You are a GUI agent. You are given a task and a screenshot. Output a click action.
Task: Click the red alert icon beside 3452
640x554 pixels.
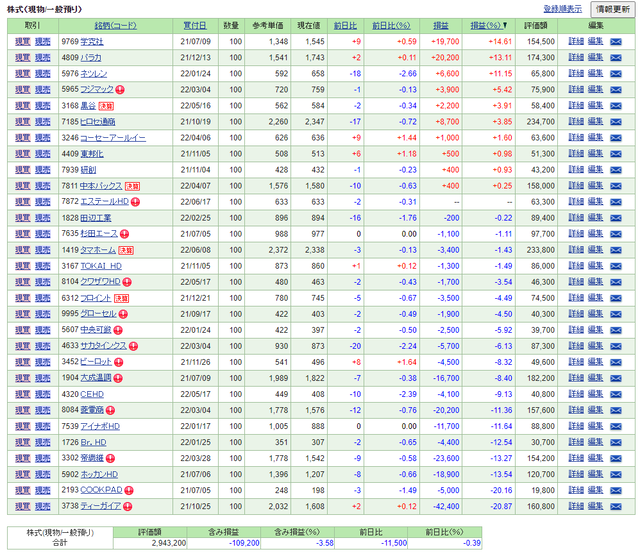(118, 362)
